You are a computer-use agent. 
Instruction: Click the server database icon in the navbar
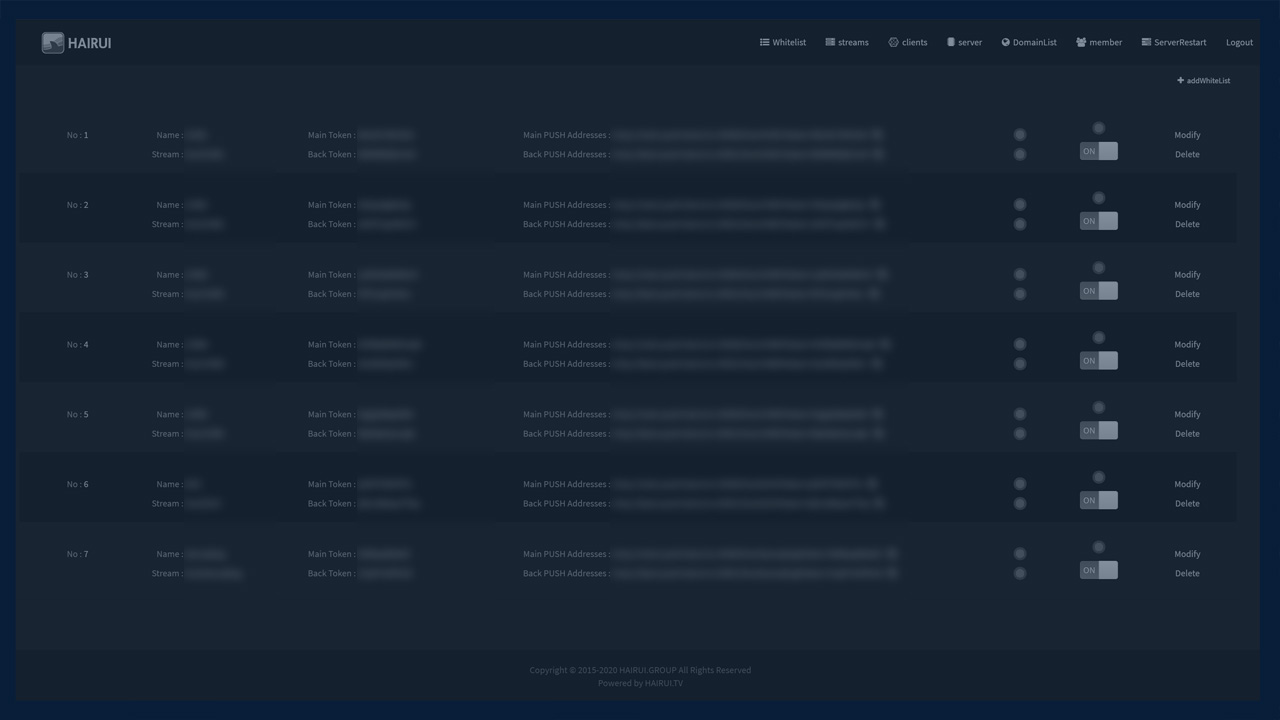coord(951,42)
